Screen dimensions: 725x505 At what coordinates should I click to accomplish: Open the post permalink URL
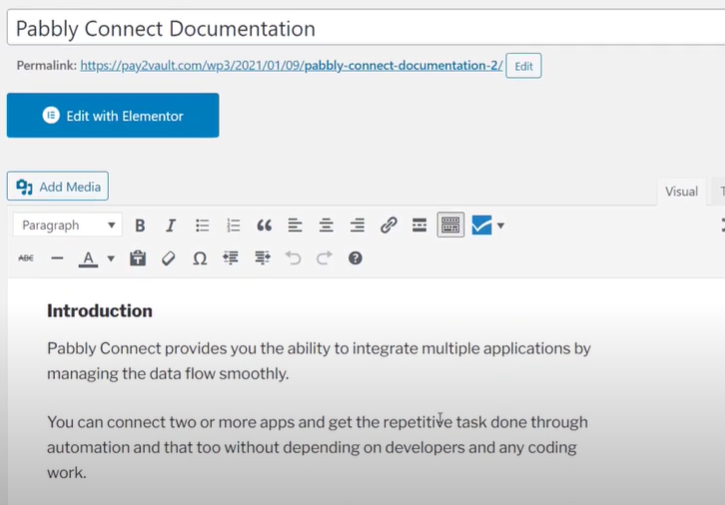pos(291,66)
